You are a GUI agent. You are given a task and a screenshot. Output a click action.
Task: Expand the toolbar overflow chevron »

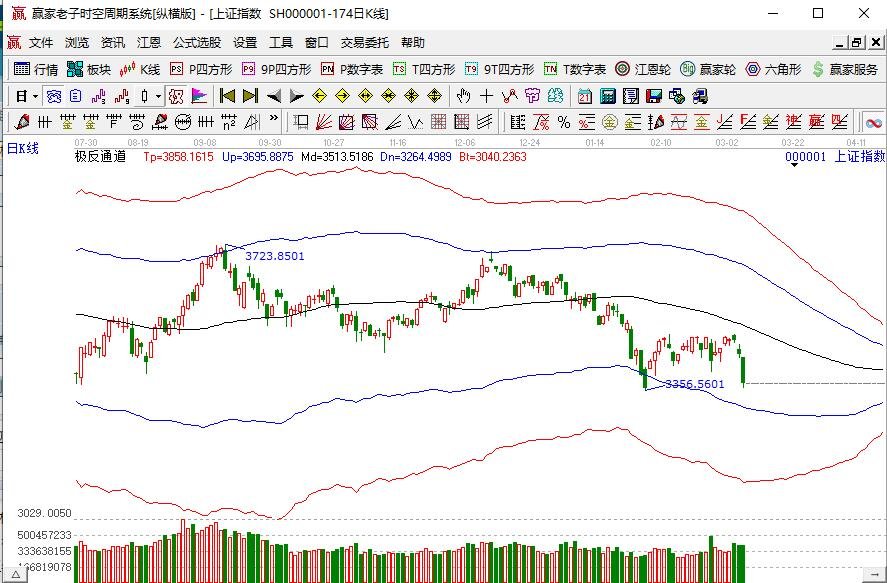274,119
